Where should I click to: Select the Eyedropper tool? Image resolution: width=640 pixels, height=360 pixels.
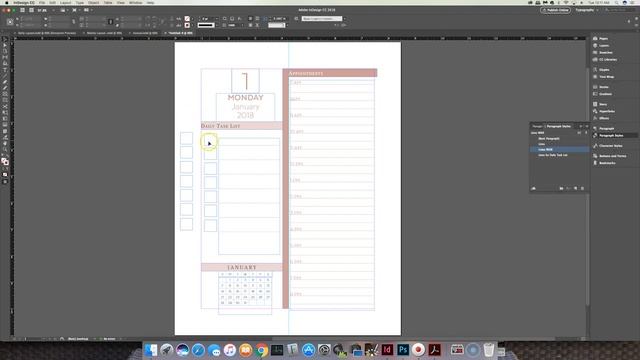tap(5, 138)
